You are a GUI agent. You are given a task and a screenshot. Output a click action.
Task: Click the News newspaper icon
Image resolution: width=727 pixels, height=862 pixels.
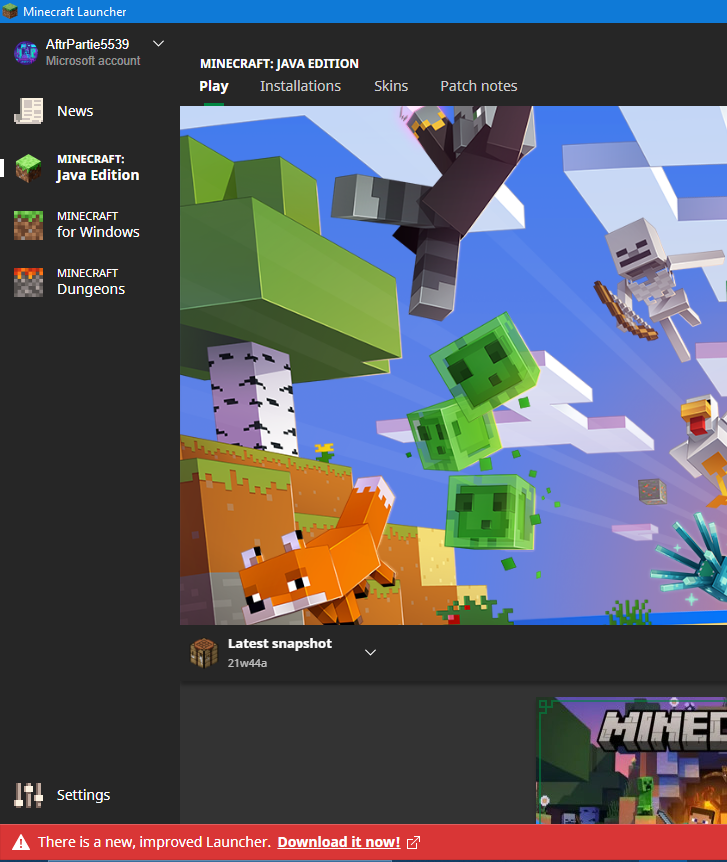point(29,111)
